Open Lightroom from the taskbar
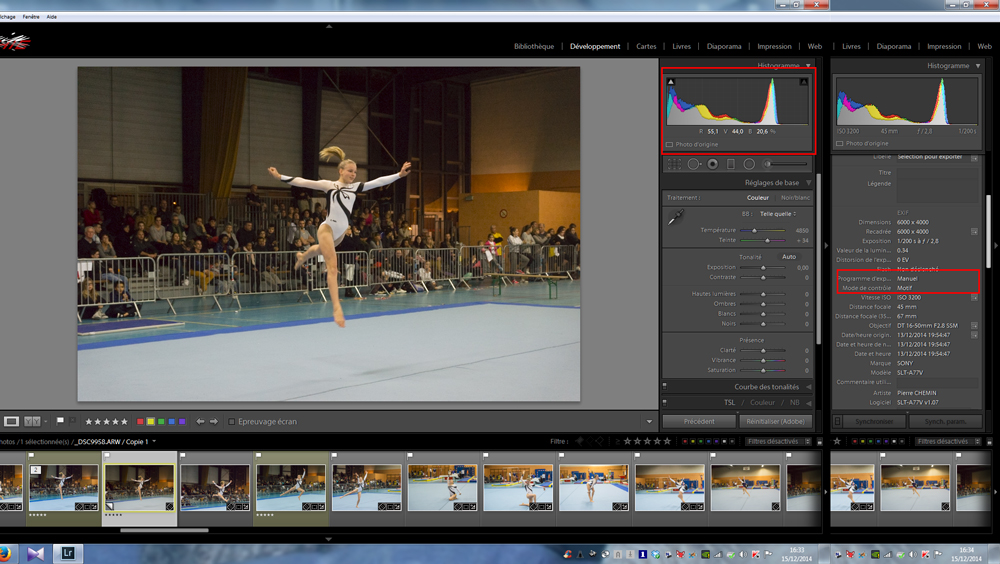 pyautogui.click(x=67, y=553)
